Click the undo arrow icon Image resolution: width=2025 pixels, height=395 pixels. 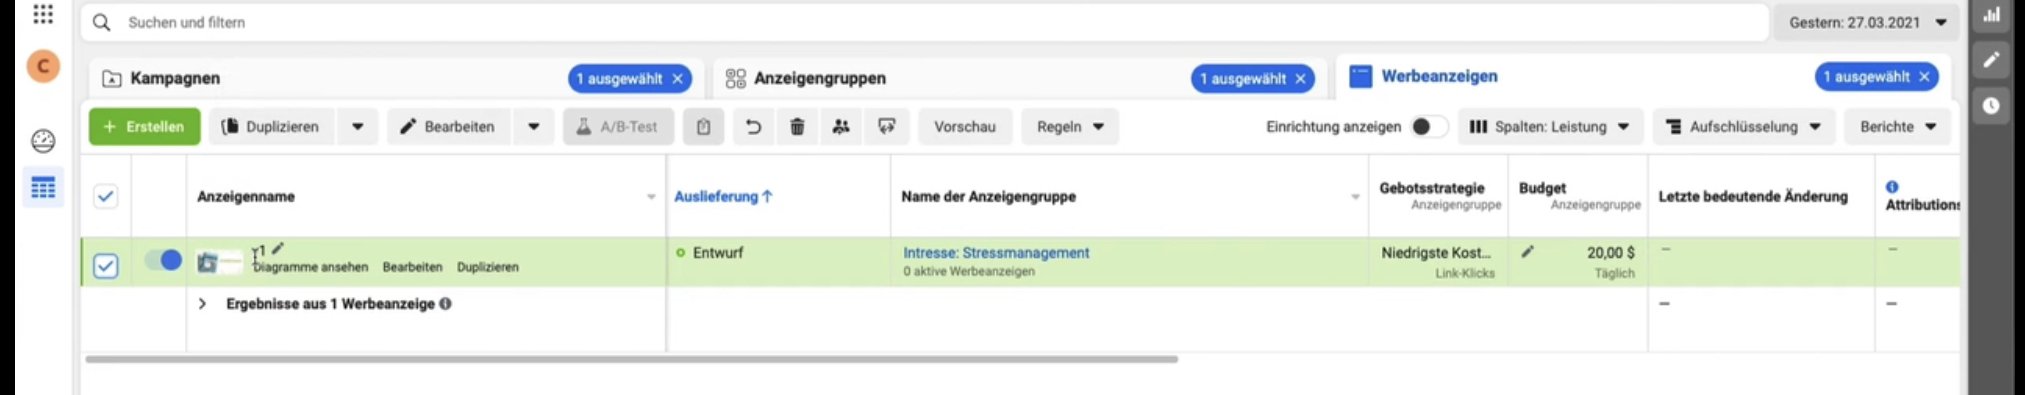click(753, 127)
